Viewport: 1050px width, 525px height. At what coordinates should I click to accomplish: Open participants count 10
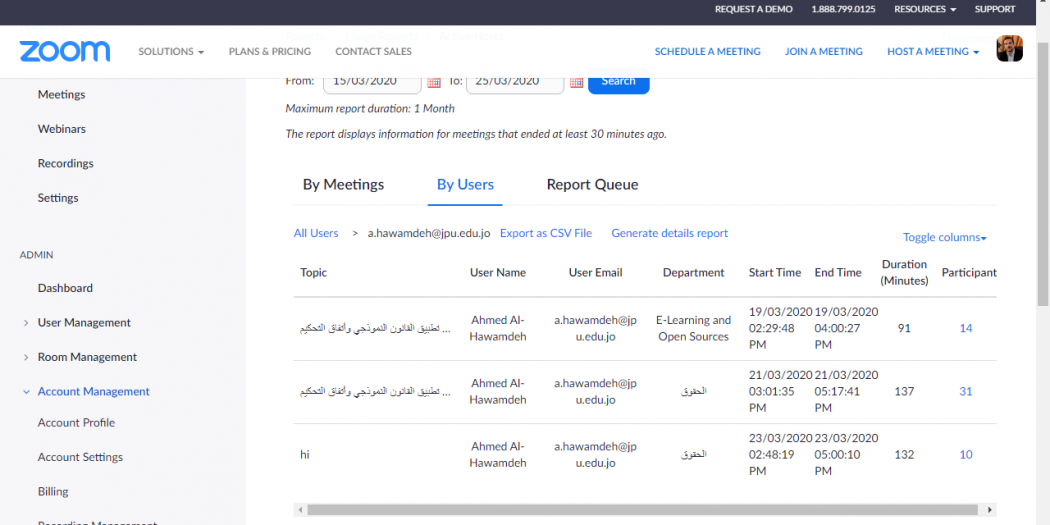[x=966, y=454]
